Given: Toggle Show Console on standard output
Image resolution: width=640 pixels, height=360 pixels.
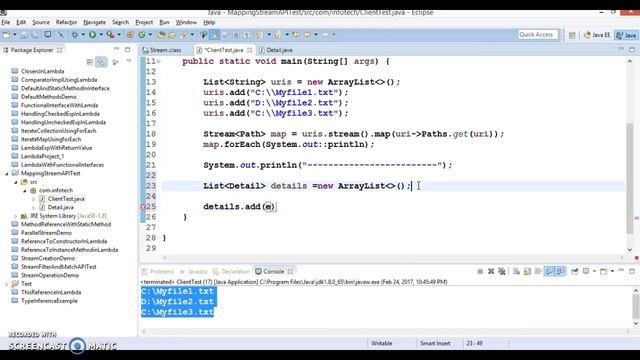Looking at the screenshot, I should point(549,271).
